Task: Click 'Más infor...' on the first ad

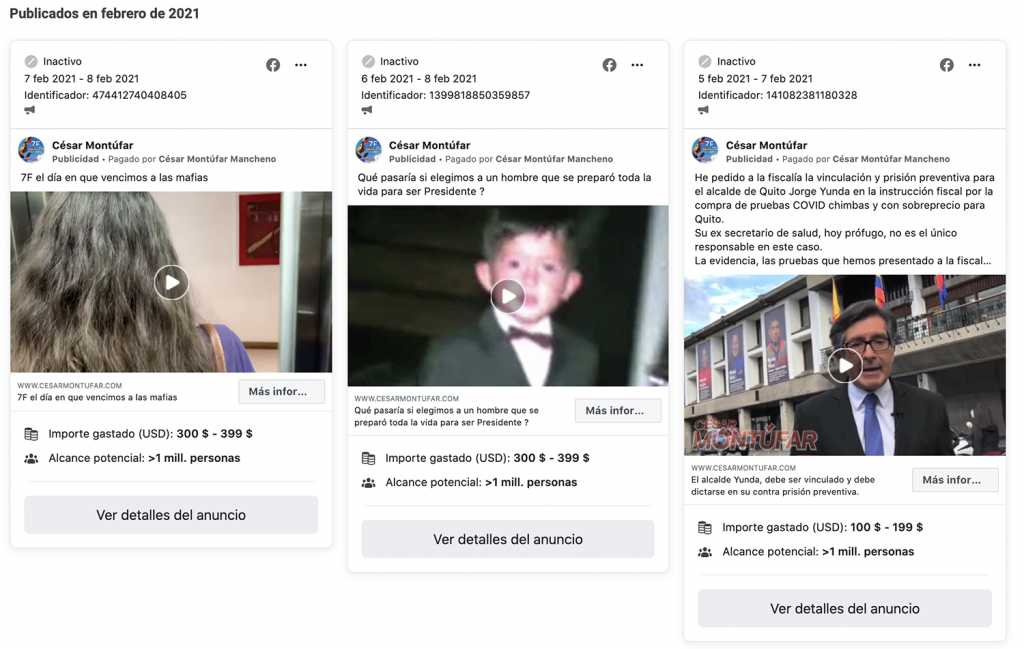Action: click(x=281, y=391)
